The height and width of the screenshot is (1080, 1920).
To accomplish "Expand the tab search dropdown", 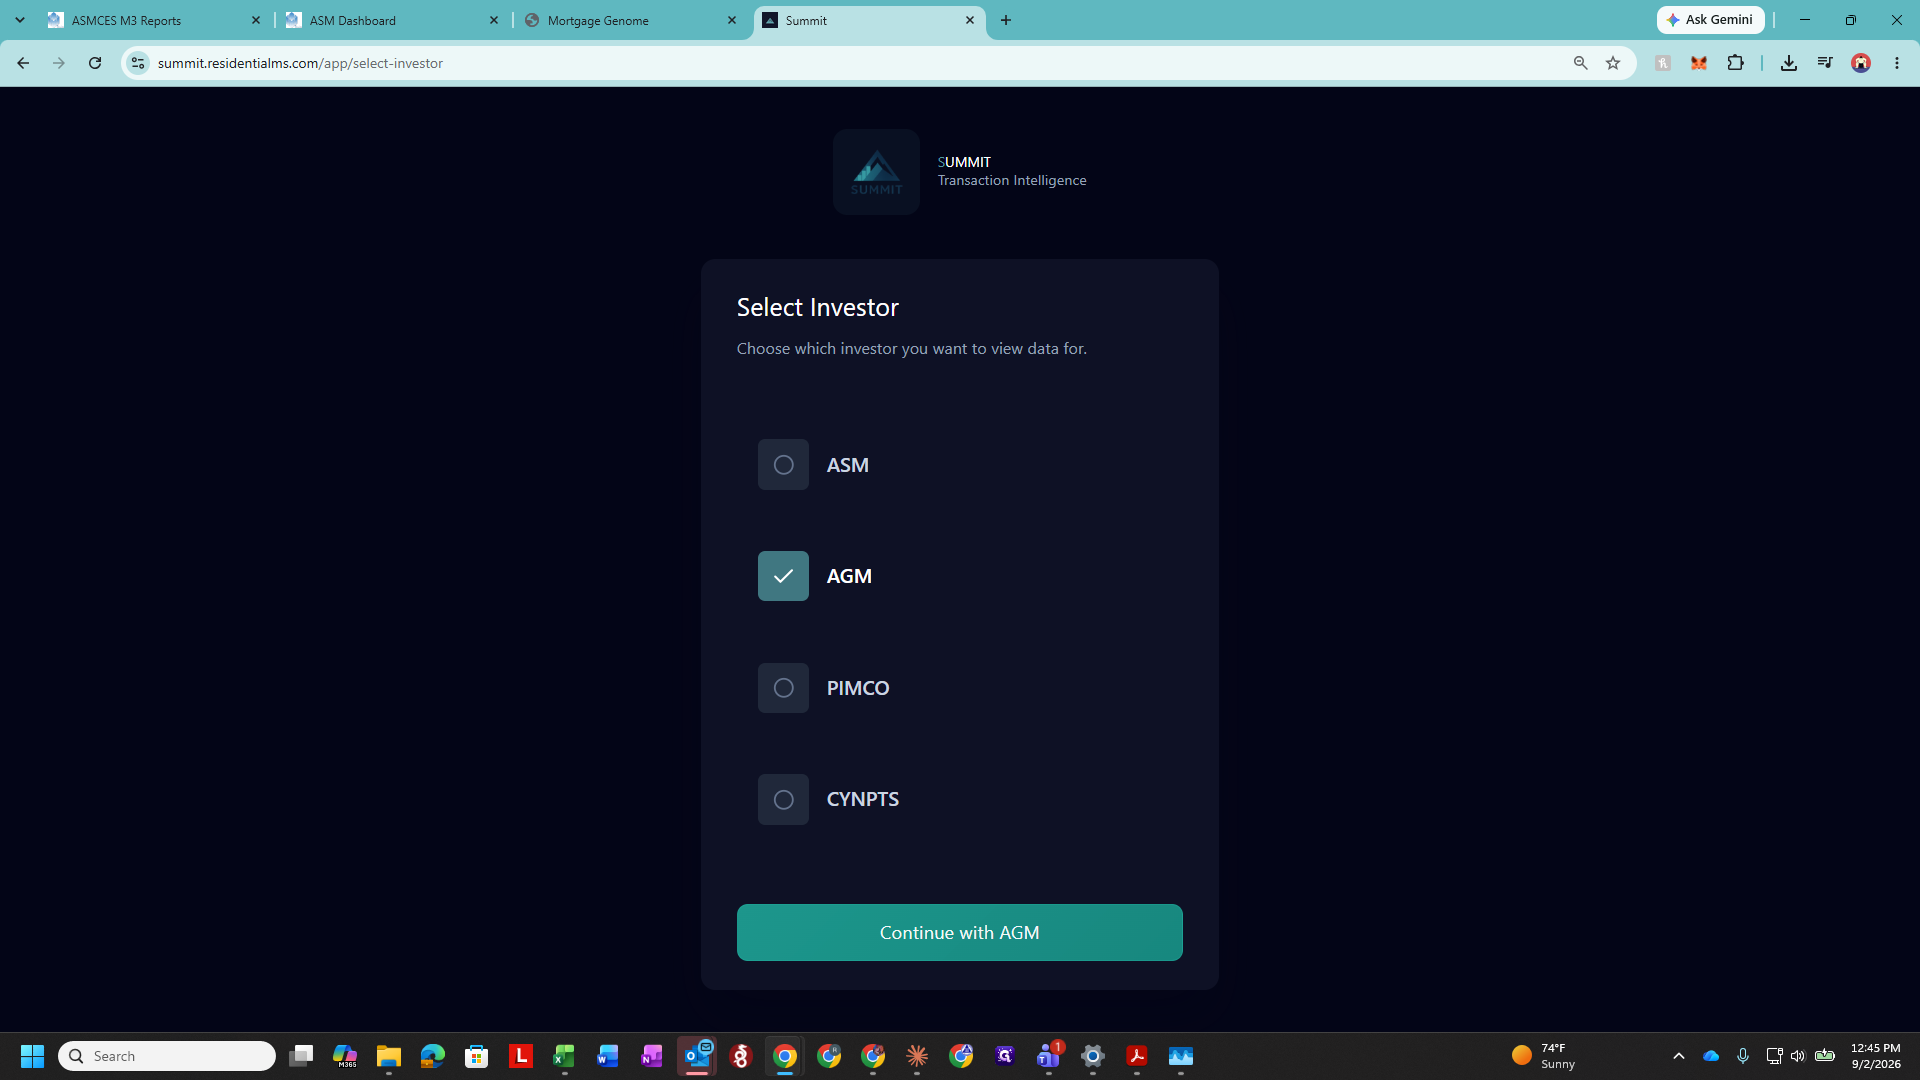I will click(20, 20).
